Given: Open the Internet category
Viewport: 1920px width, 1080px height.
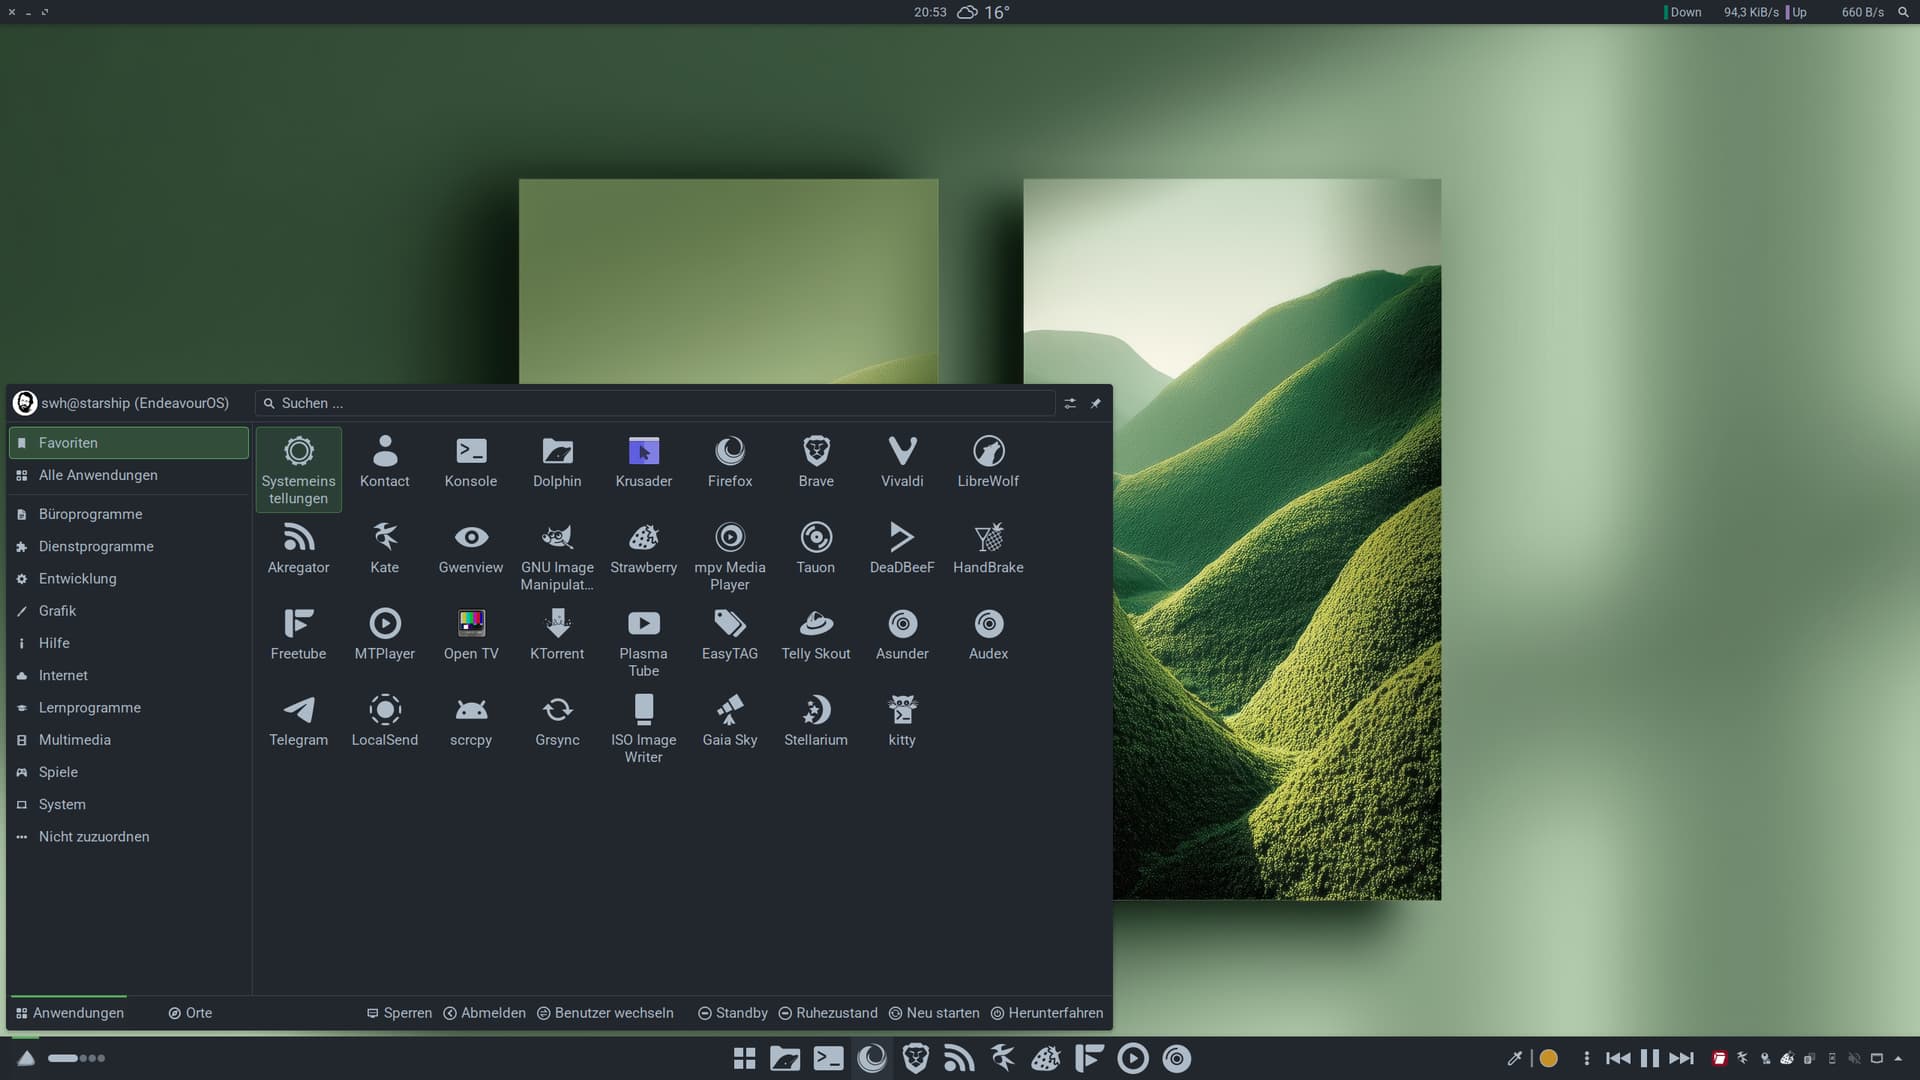Looking at the screenshot, I should [x=63, y=675].
